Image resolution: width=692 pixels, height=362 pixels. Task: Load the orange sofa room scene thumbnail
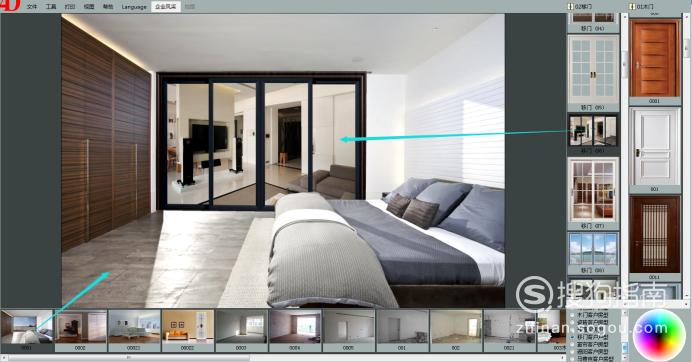[188, 327]
